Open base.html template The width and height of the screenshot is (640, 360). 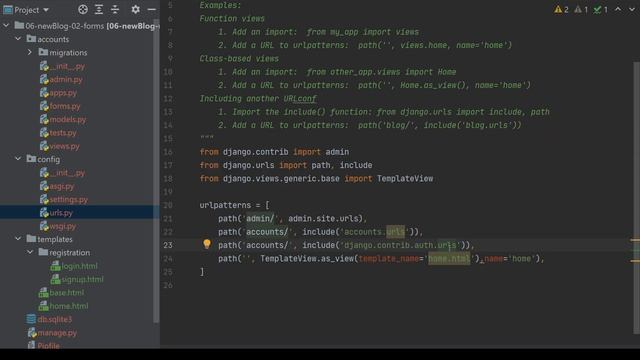67,293
